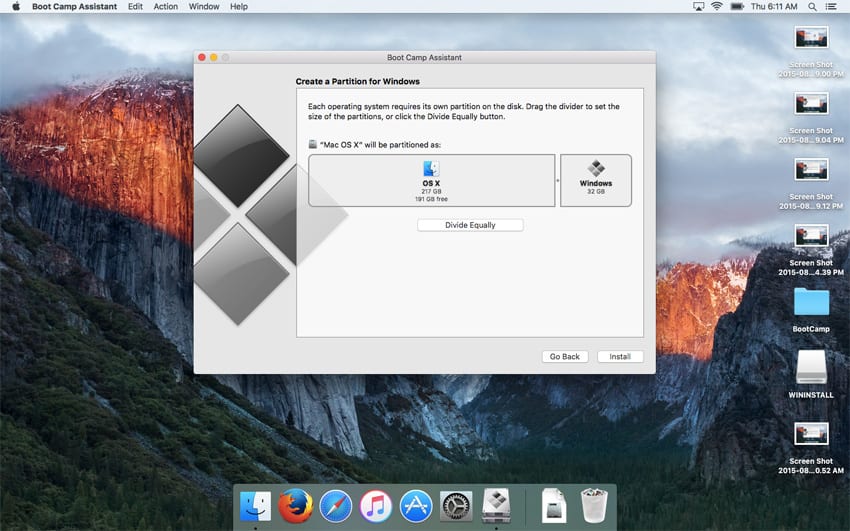This screenshot has width=850, height=531.
Task: Close the Boot Camp Assistant window
Action: 202,57
